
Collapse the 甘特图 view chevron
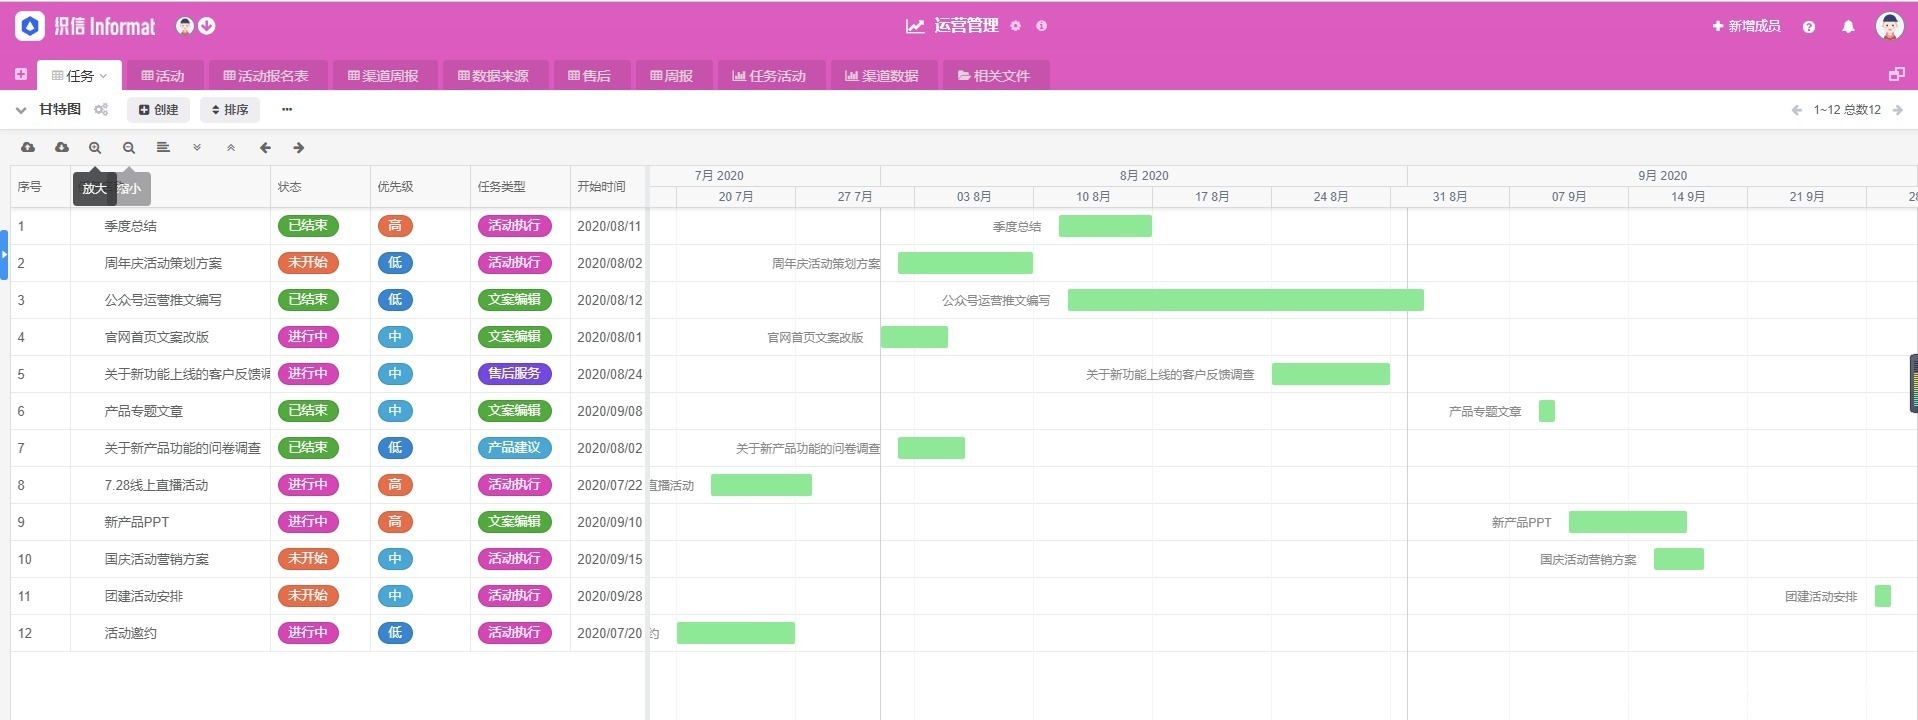click(x=21, y=110)
